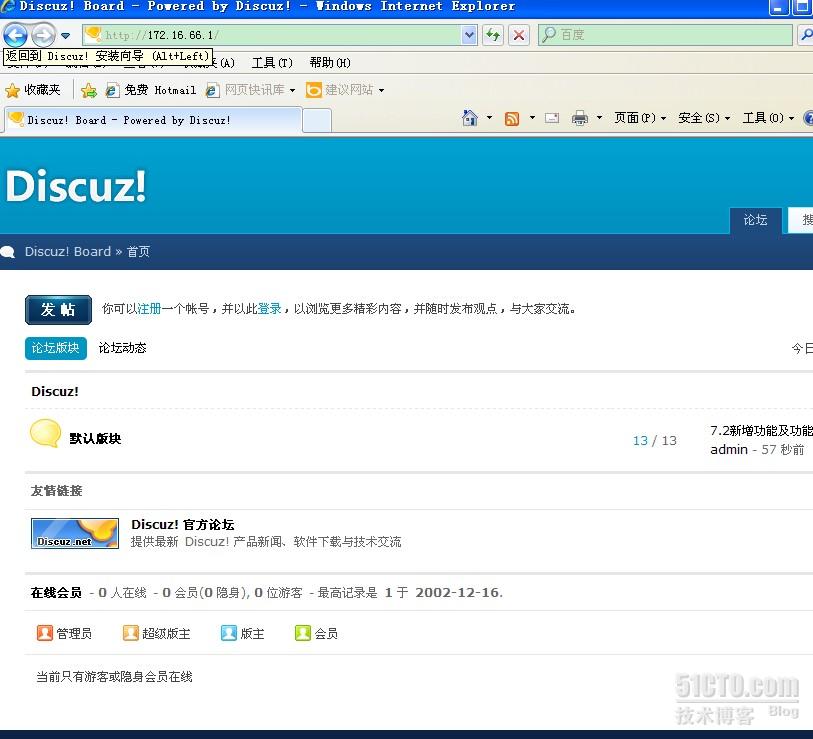813x739 pixels.
Task: Click the search box labeled 百度
Action: tap(665, 35)
